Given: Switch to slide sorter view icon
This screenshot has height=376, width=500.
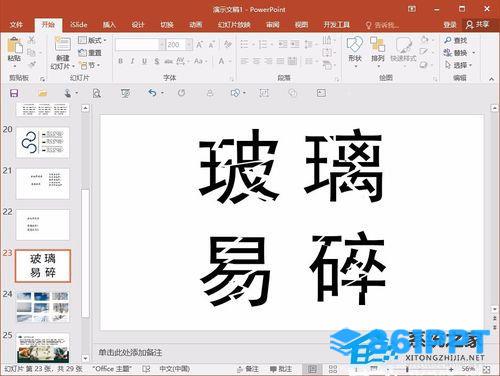Looking at the screenshot, I should click(x=333, y=369).
